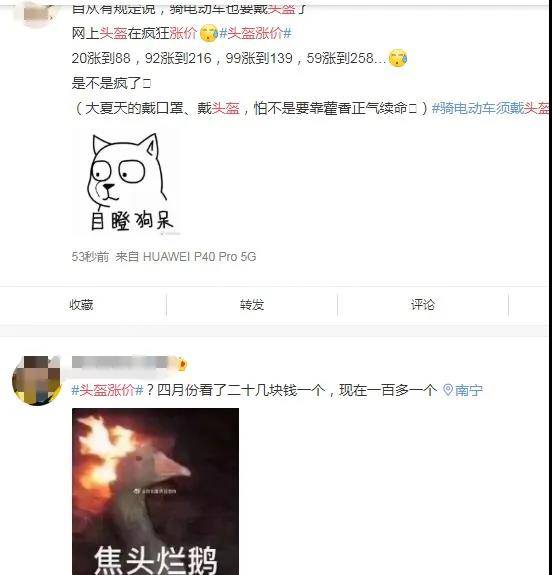Click 转发 to repost the post
The image size is (552, 575).
[252, 305]
